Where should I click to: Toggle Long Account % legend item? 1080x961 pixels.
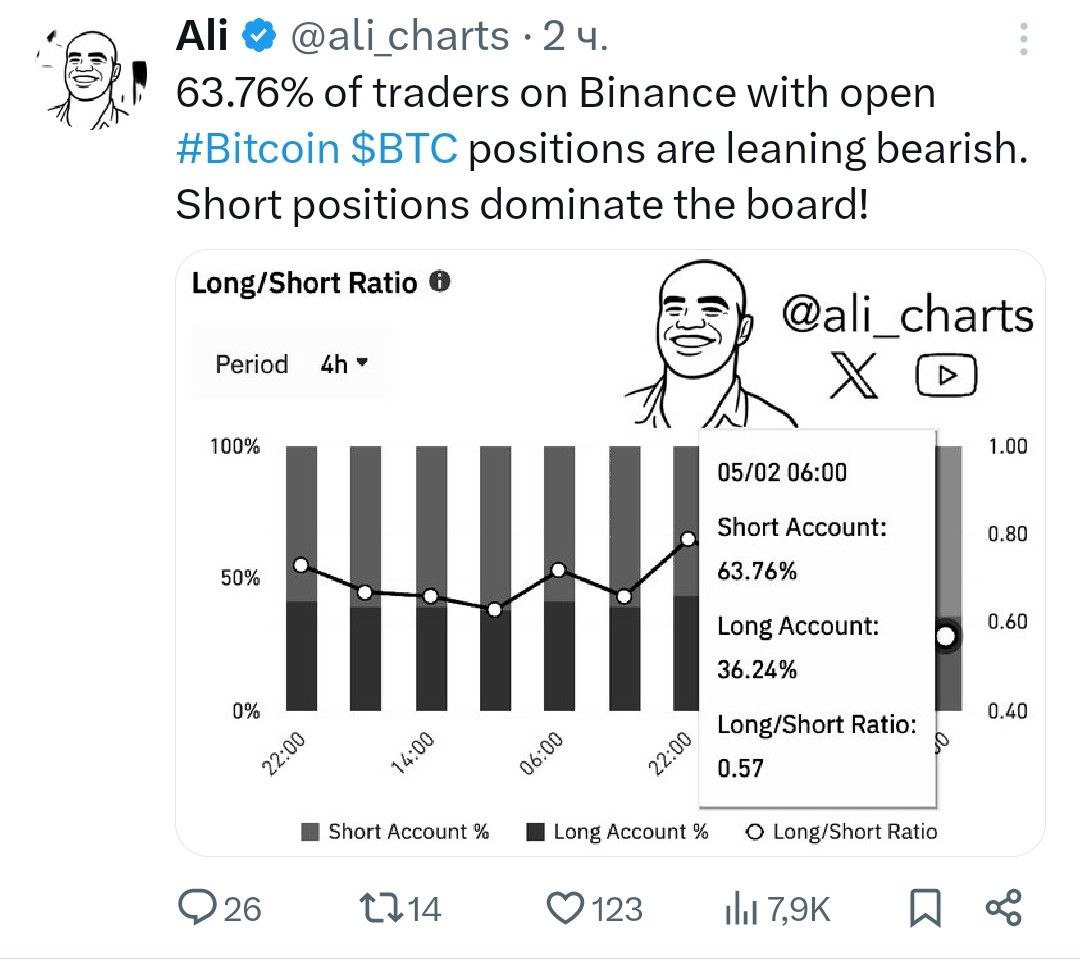point(617,831)
